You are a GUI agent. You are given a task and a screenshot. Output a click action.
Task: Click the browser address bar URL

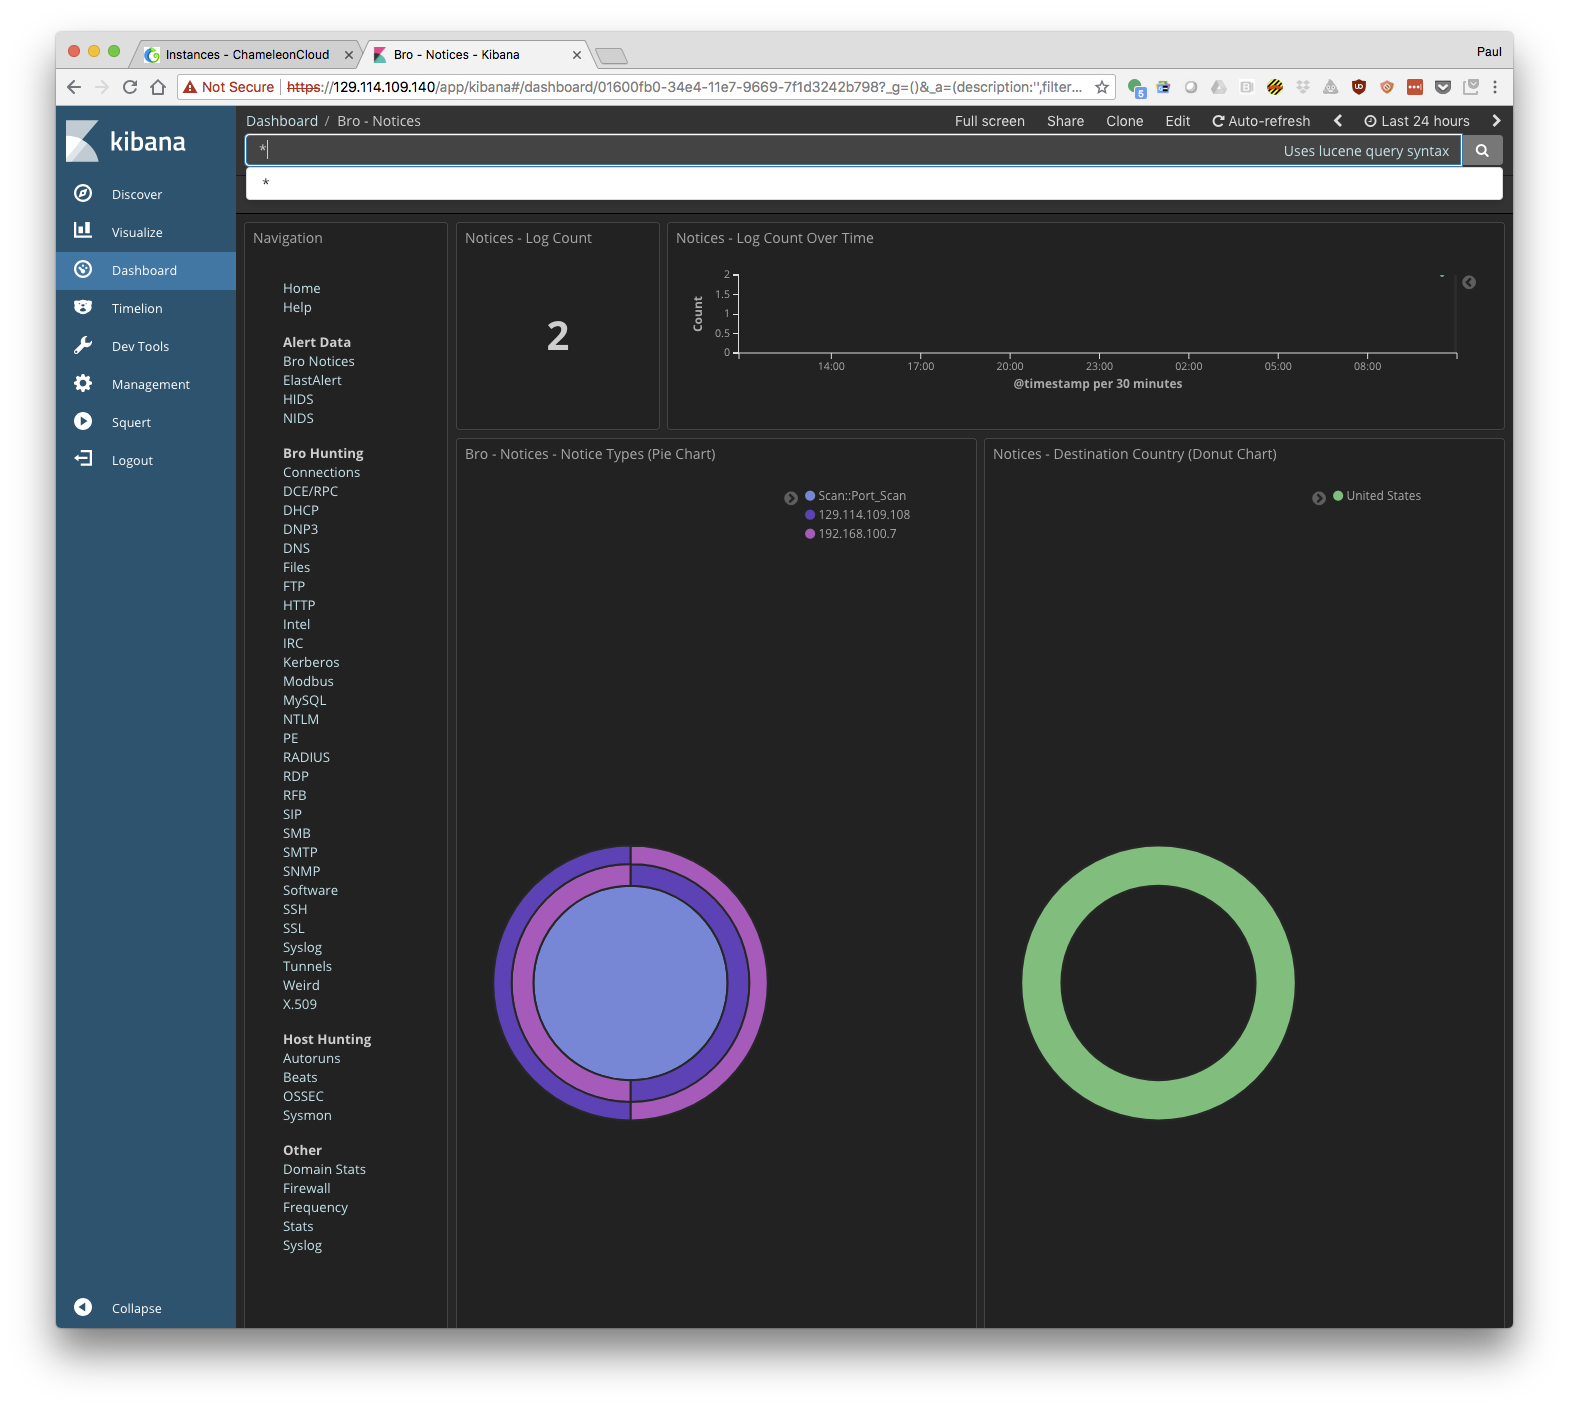(x=685, y=87)
